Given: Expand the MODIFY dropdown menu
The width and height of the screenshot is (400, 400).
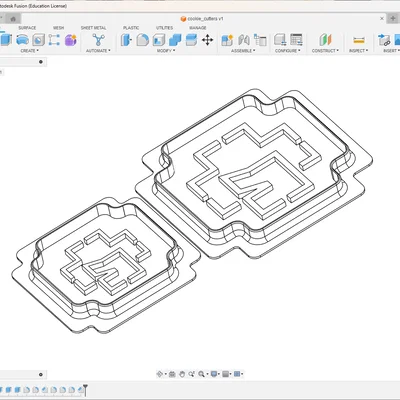Looking at the screenshot, I should pyautogui.click(x=166, y=51).
